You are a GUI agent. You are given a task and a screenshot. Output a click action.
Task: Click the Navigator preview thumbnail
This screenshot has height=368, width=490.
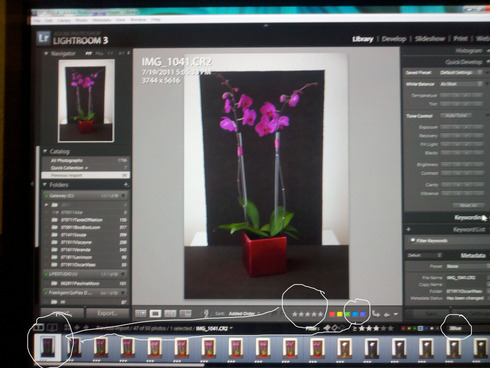click(86, 100)
